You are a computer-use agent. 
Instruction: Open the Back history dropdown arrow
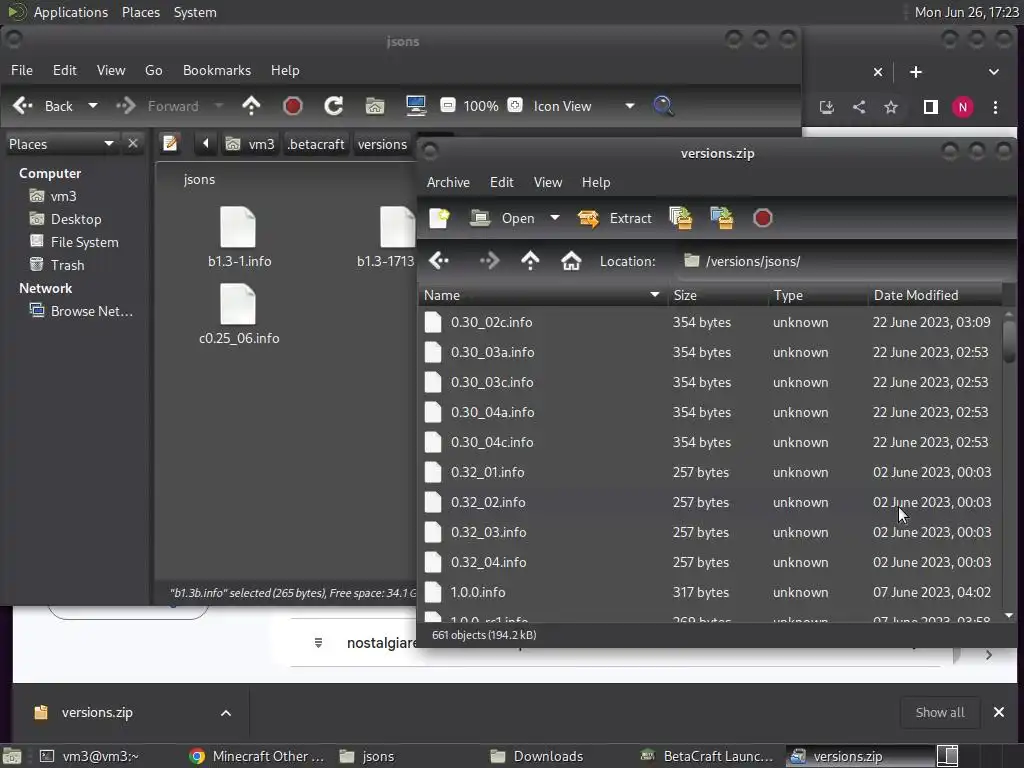tap(93, 106)
